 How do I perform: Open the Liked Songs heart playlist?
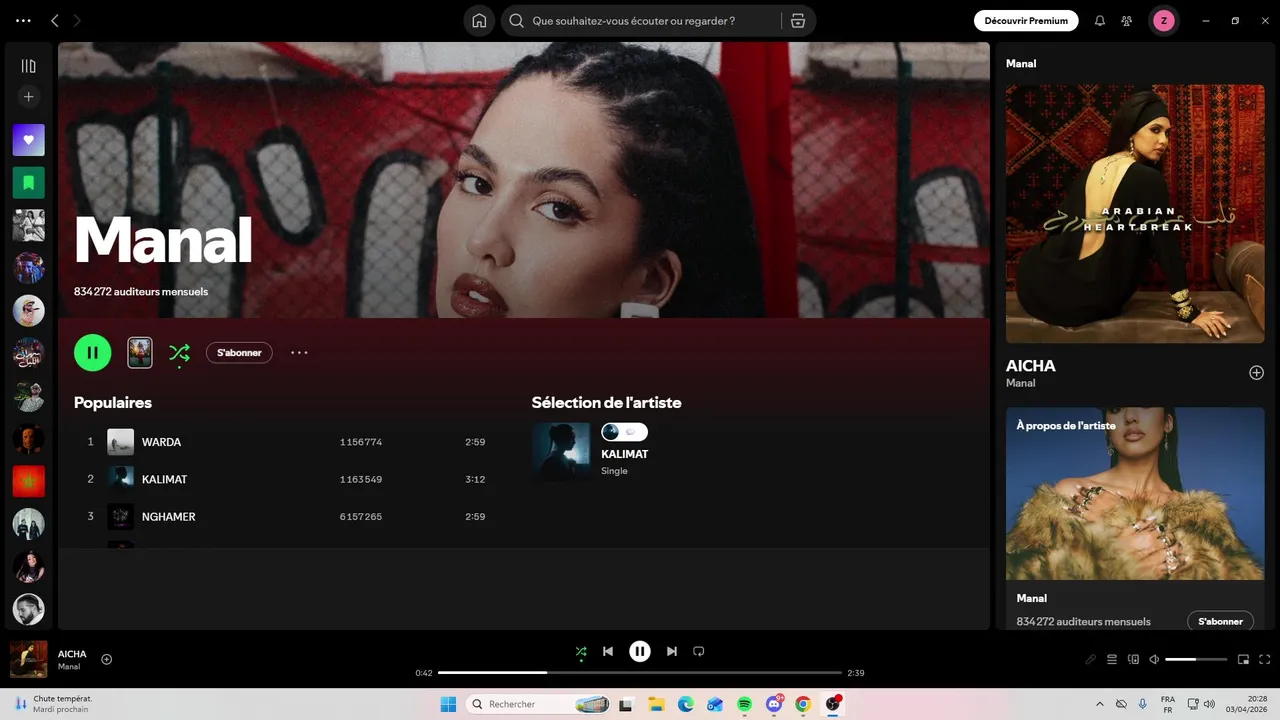28,140
